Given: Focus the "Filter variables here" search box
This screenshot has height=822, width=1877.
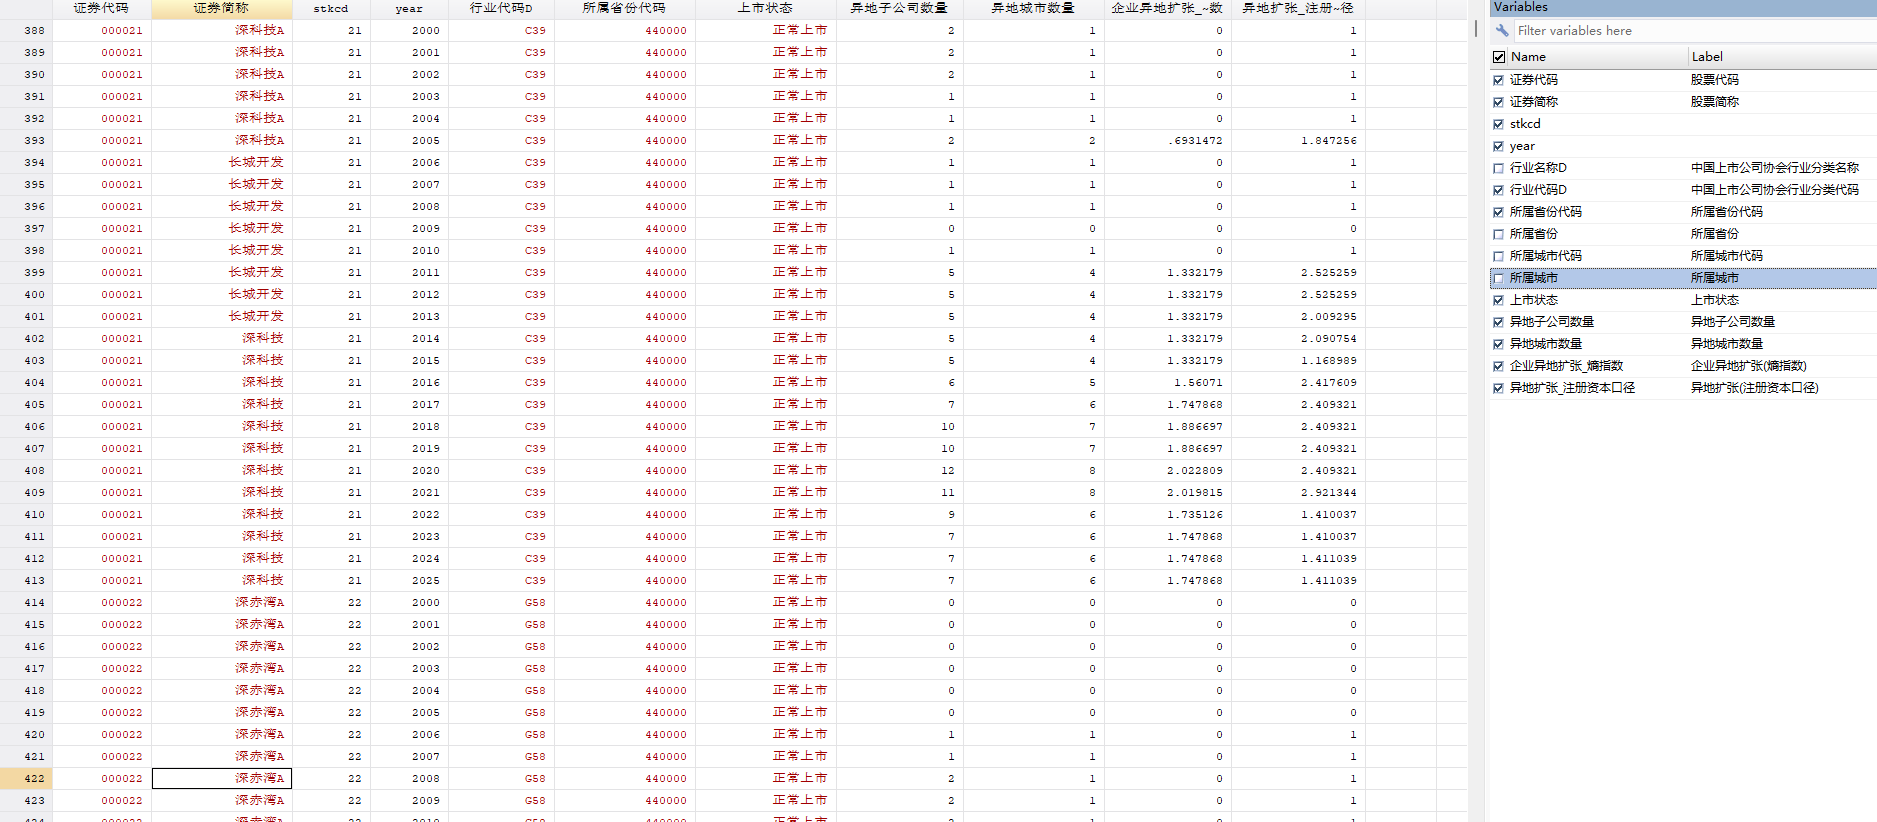Looking at the screenshot, I should tap(1694, 31).
